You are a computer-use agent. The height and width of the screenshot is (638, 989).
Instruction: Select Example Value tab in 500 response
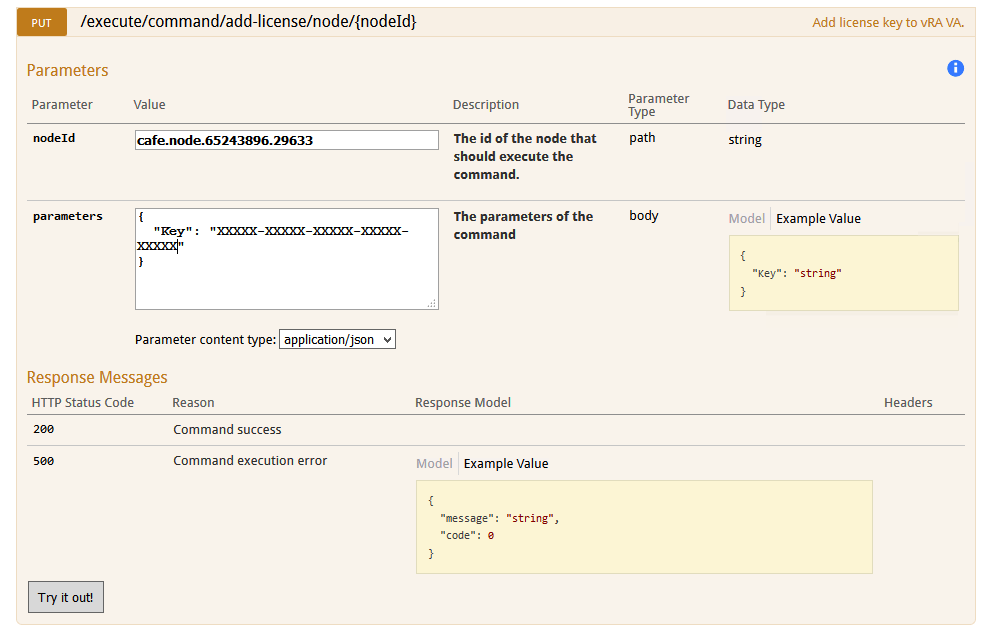(x=506, y=463)
